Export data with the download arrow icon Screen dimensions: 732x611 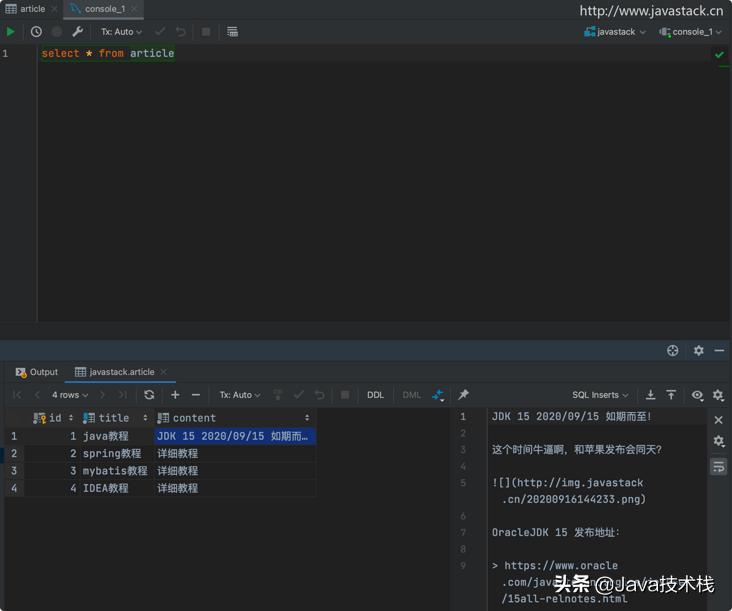pos(650,395)
